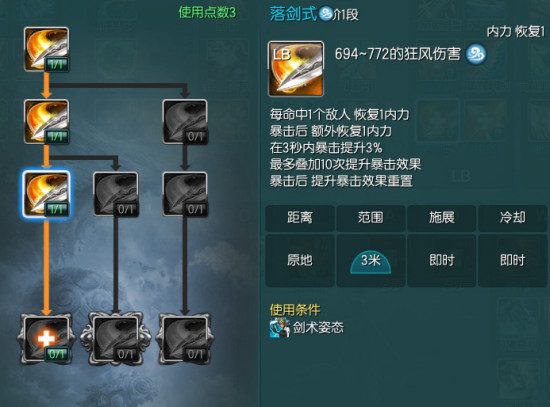
Task: Select the top root skill node
Action: (x=46, y=49)
